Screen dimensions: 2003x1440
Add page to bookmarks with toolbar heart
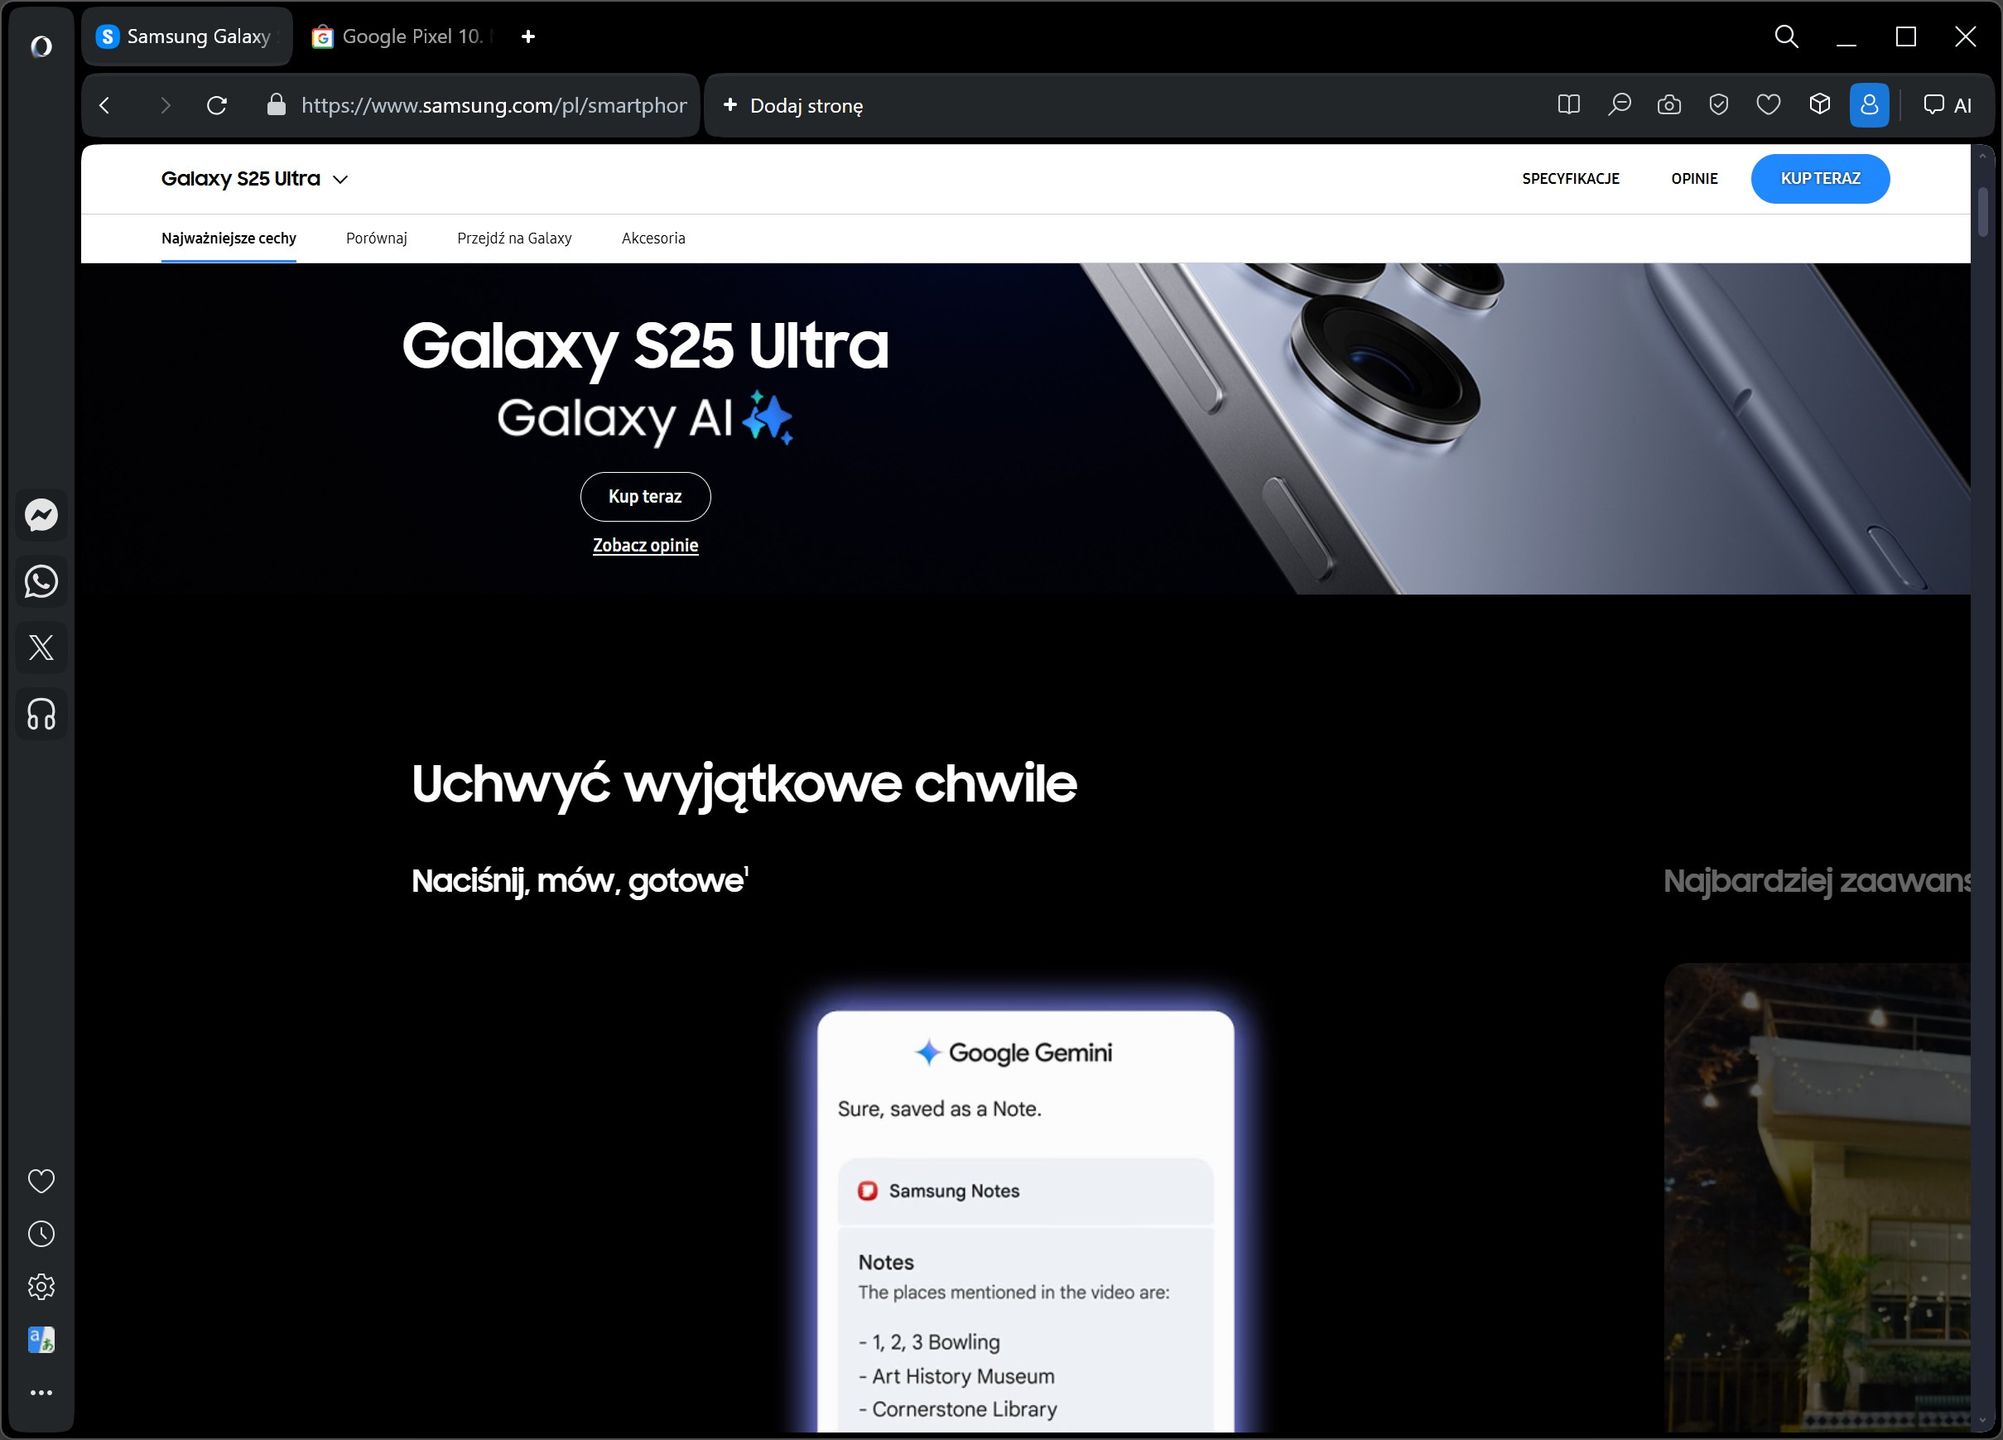point(1769,105)
